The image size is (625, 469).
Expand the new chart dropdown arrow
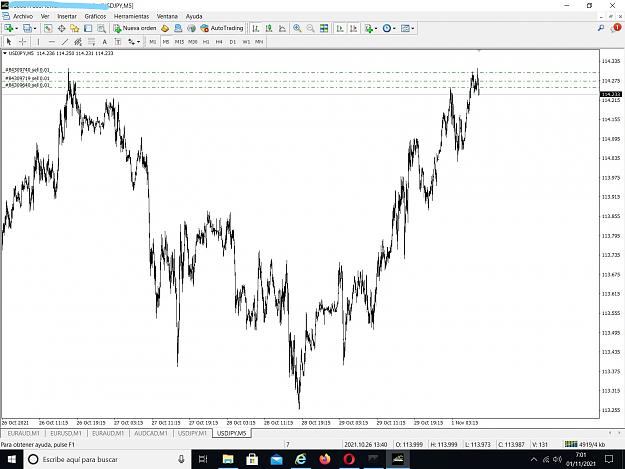click(x=16, y=28)
